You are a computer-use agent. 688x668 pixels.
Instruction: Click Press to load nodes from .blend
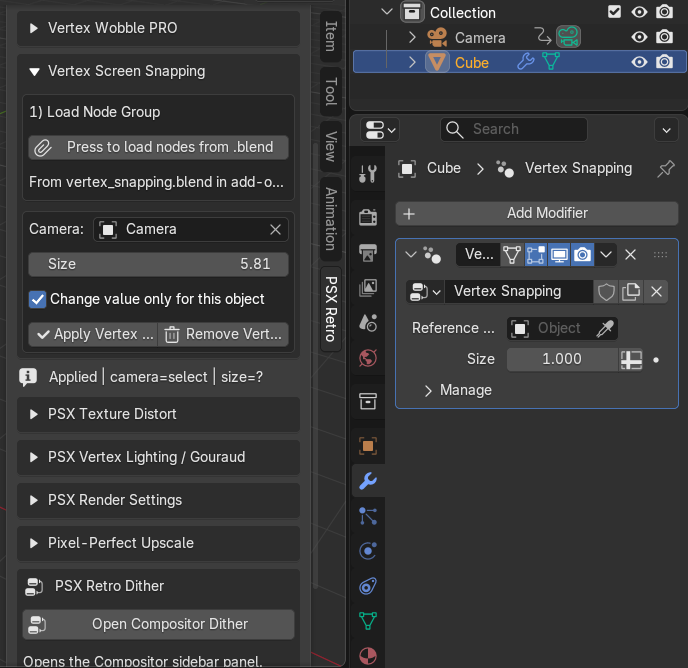pyautogui.click(x=158, y=147)
